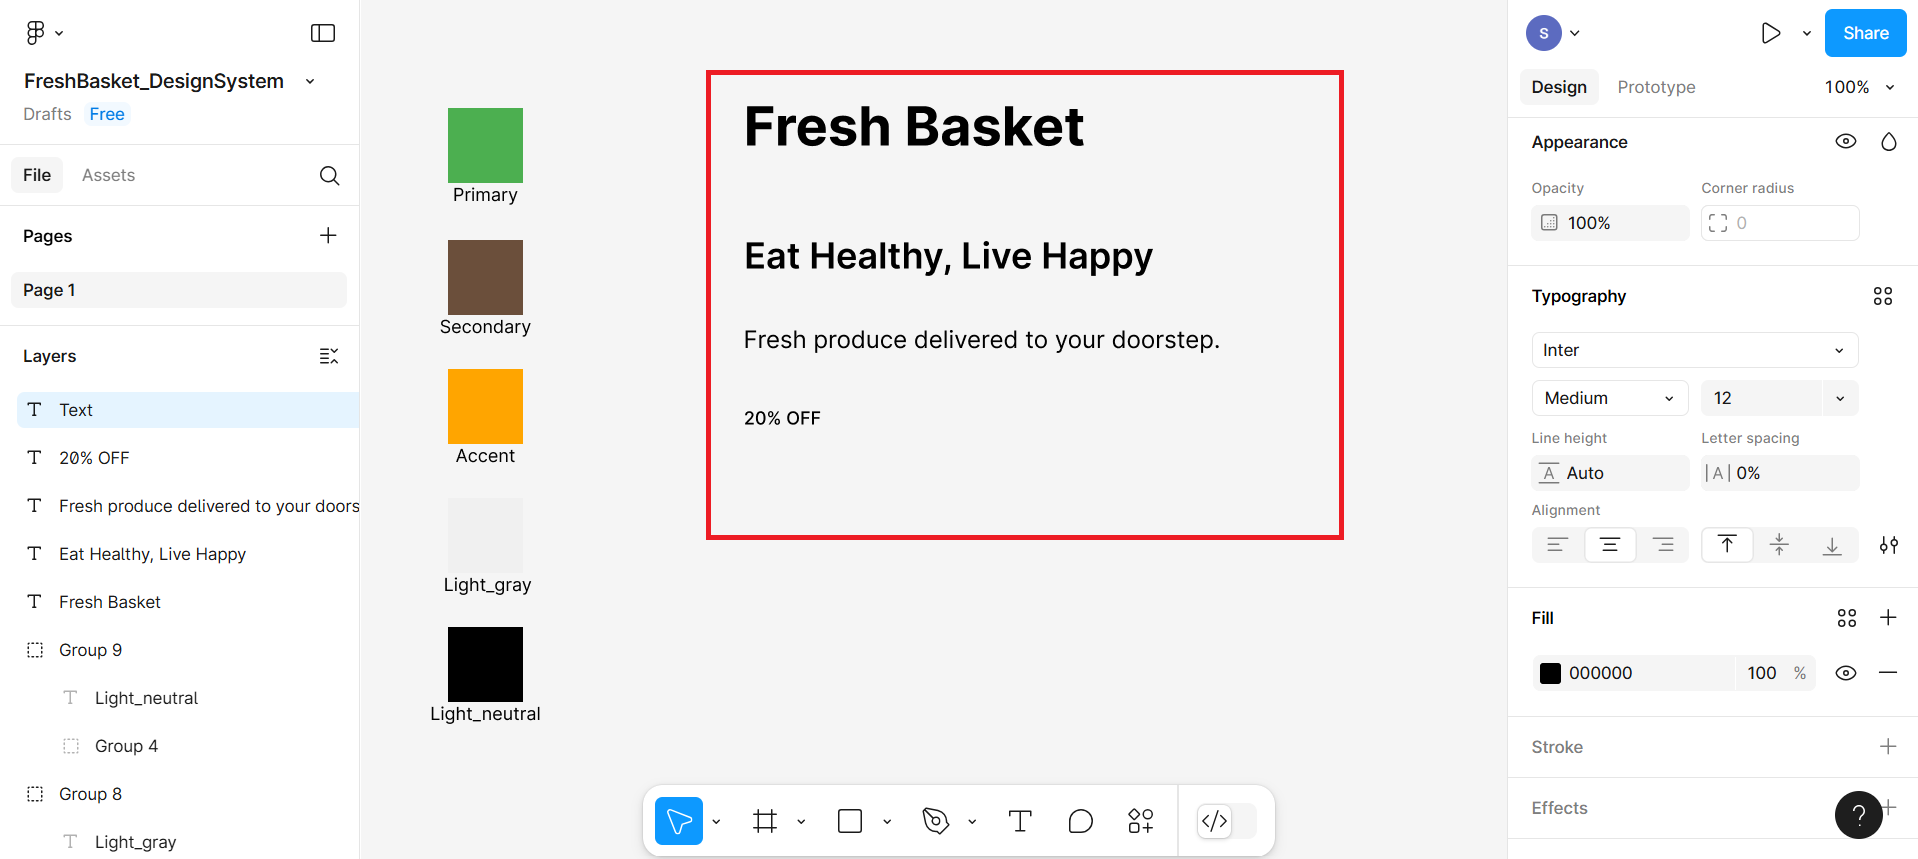Image resolution: width=1918 pixels, height=859 pixels.
Task: Open the Inter font family dropdown
Action: tap(1694, 350)
